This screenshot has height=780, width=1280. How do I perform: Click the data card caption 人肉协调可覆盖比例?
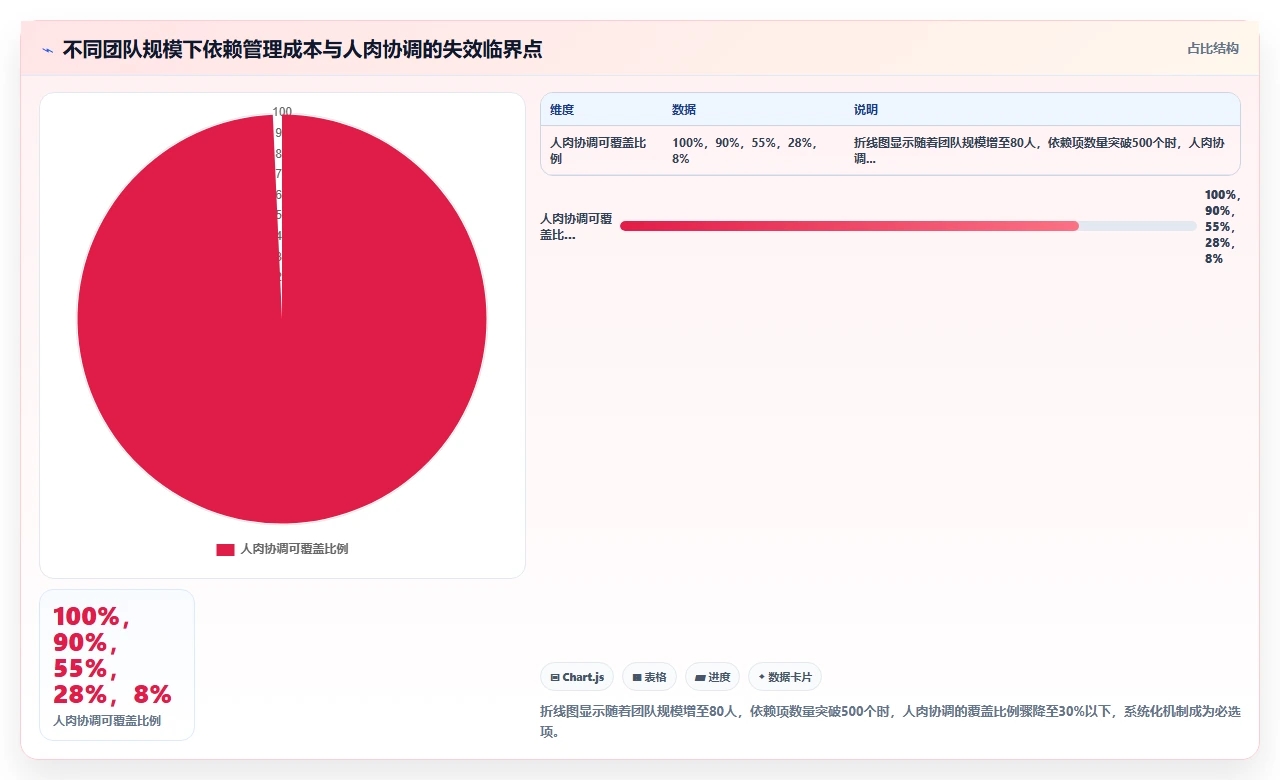pos(107,721)
